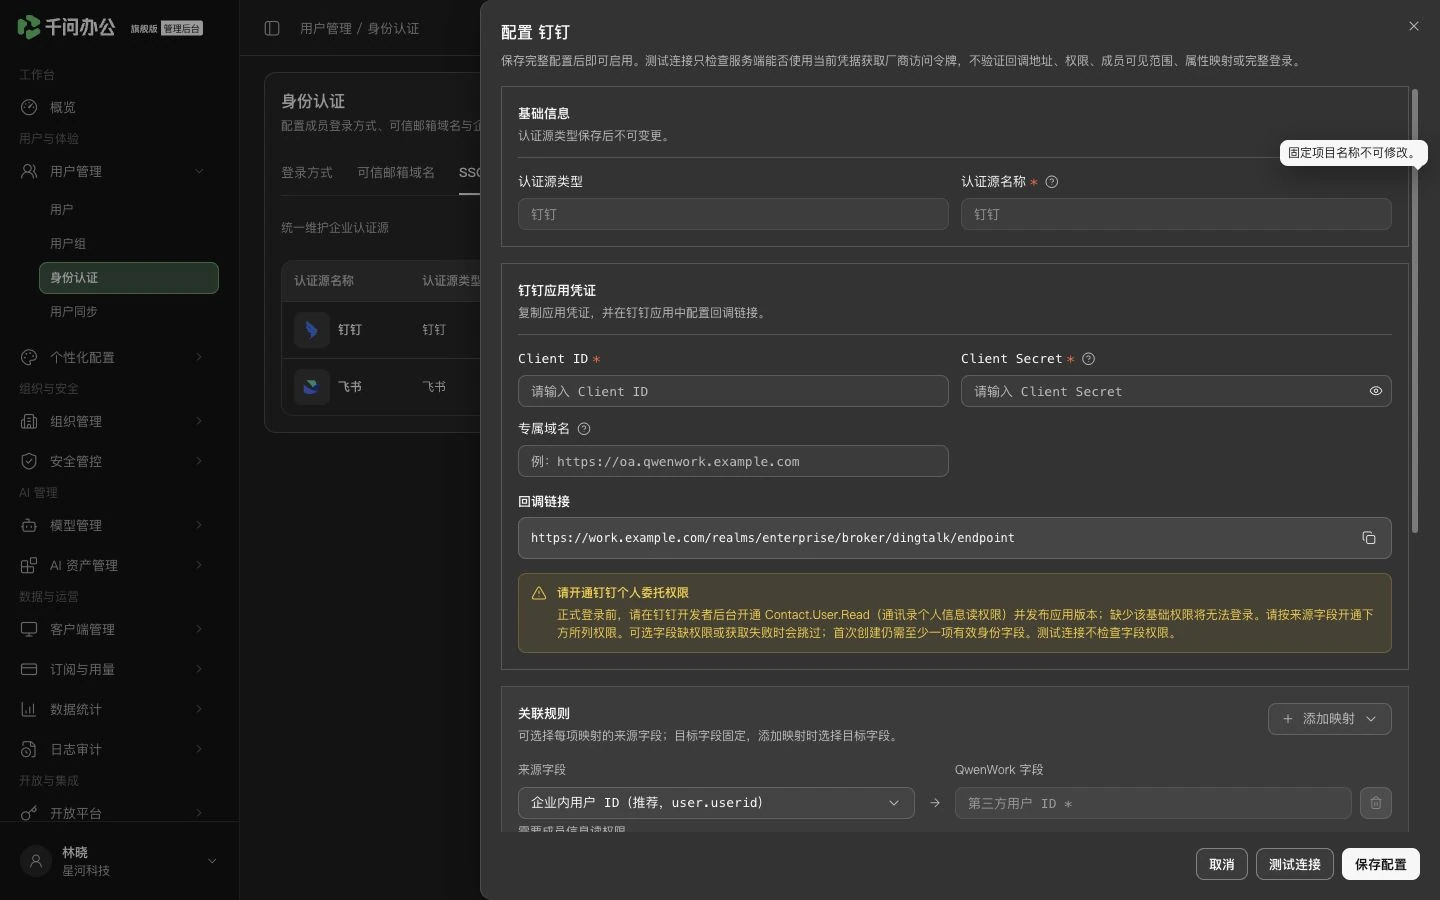Click 用户管理 breadcrumb link
1440x900 pixels.
coord(326,29)
